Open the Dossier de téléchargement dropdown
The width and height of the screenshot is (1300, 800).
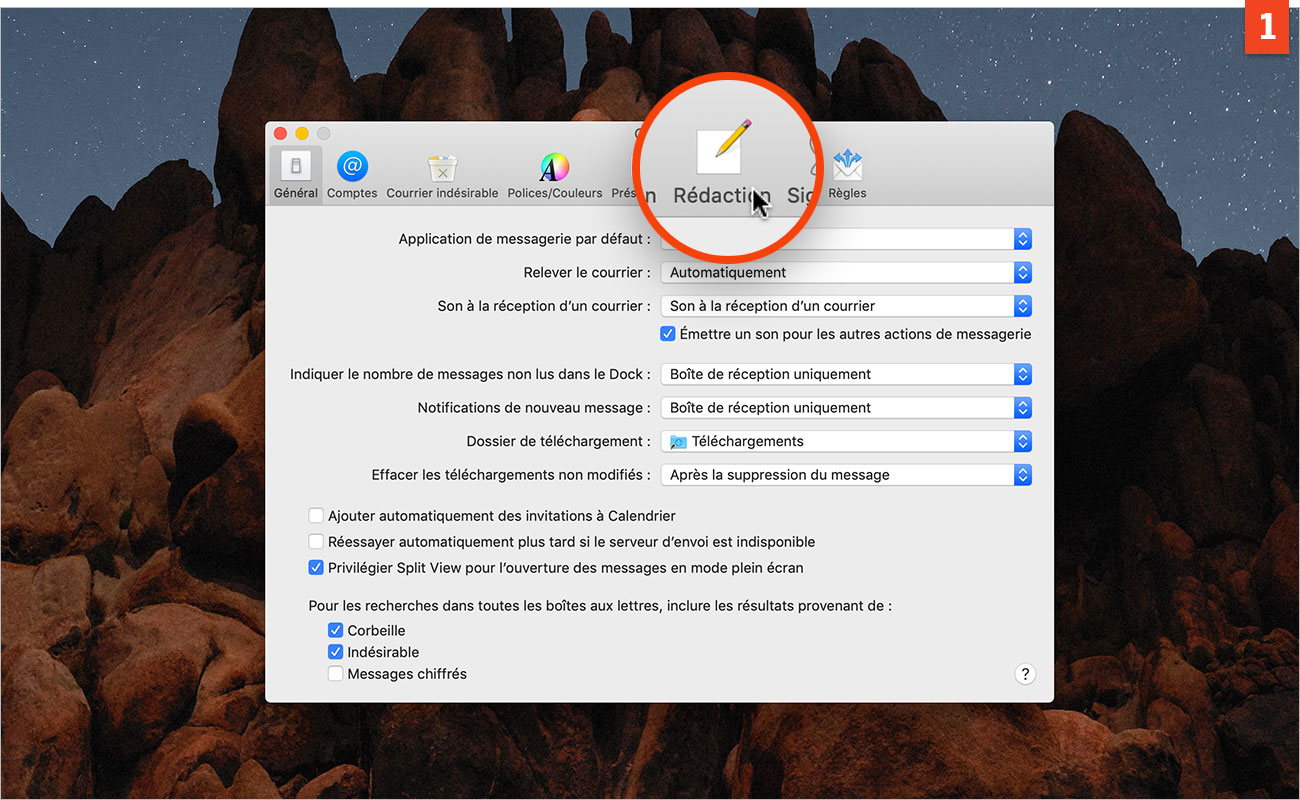tap(846, 441)
